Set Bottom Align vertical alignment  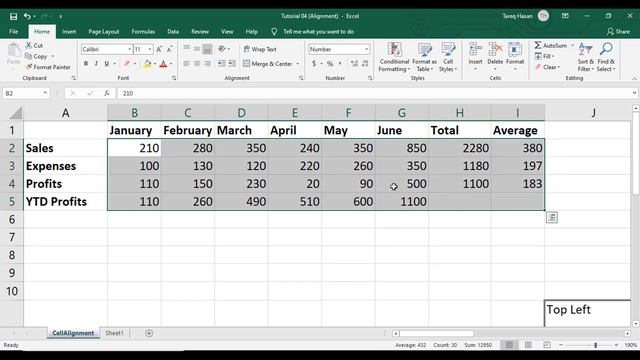pos(207,49)
